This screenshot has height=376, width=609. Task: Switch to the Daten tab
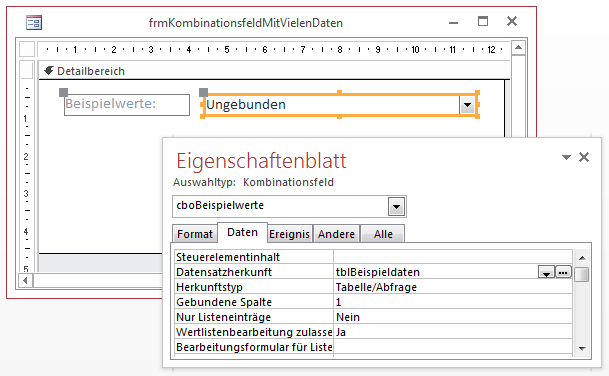tap(242, 232)
